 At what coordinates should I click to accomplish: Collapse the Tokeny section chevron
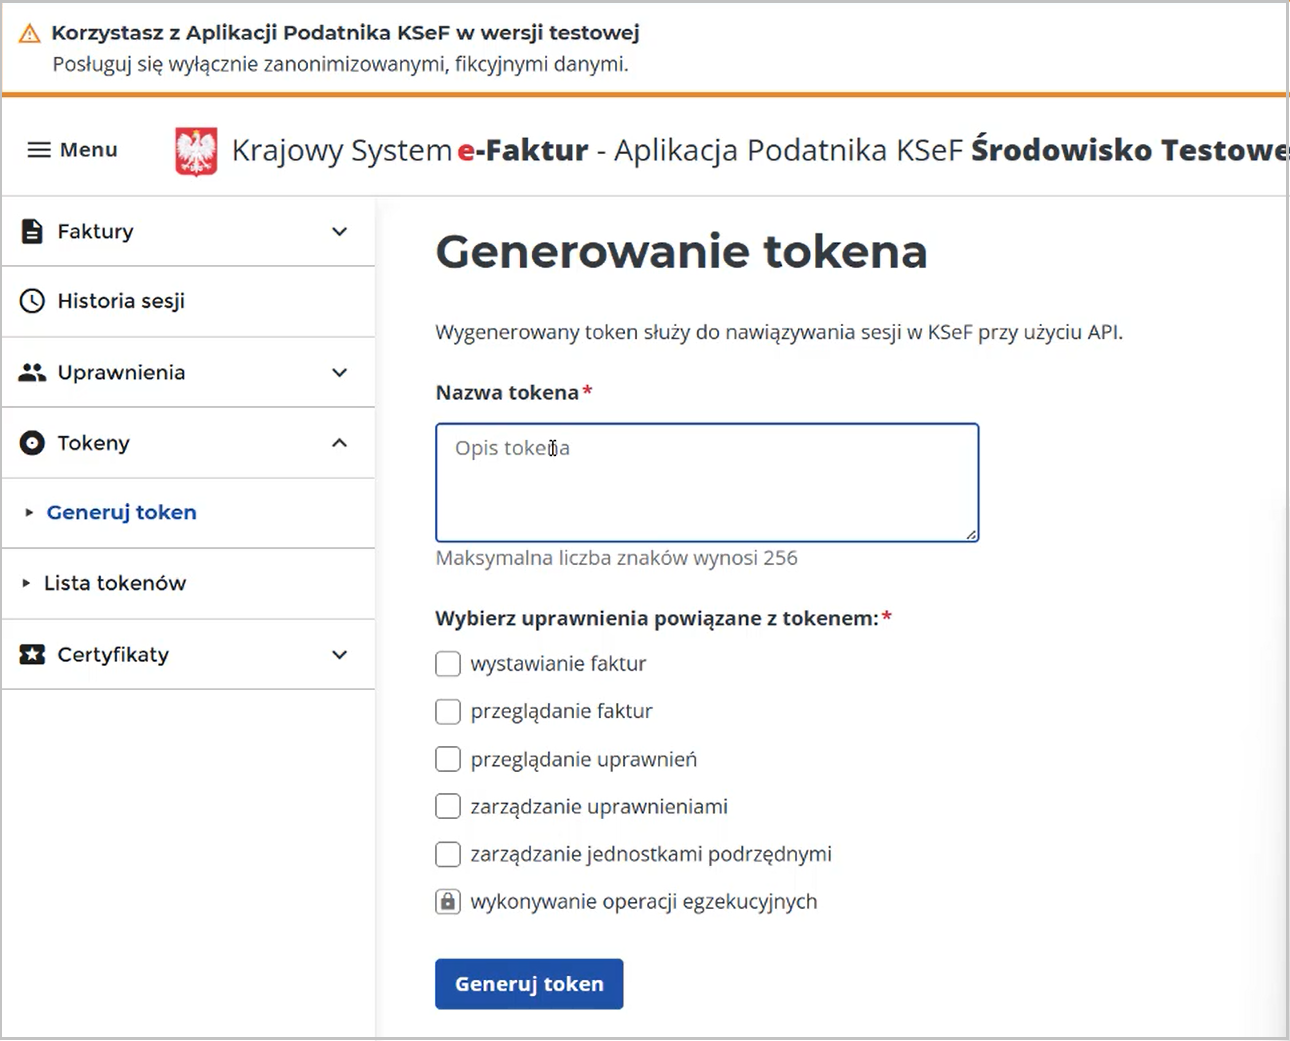(340, 443)
